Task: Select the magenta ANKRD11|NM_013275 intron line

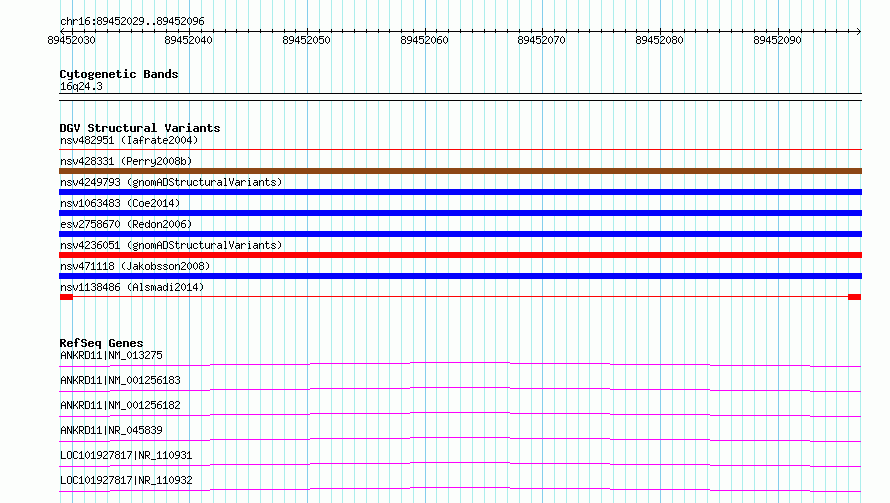Action: tap(460, 364)
